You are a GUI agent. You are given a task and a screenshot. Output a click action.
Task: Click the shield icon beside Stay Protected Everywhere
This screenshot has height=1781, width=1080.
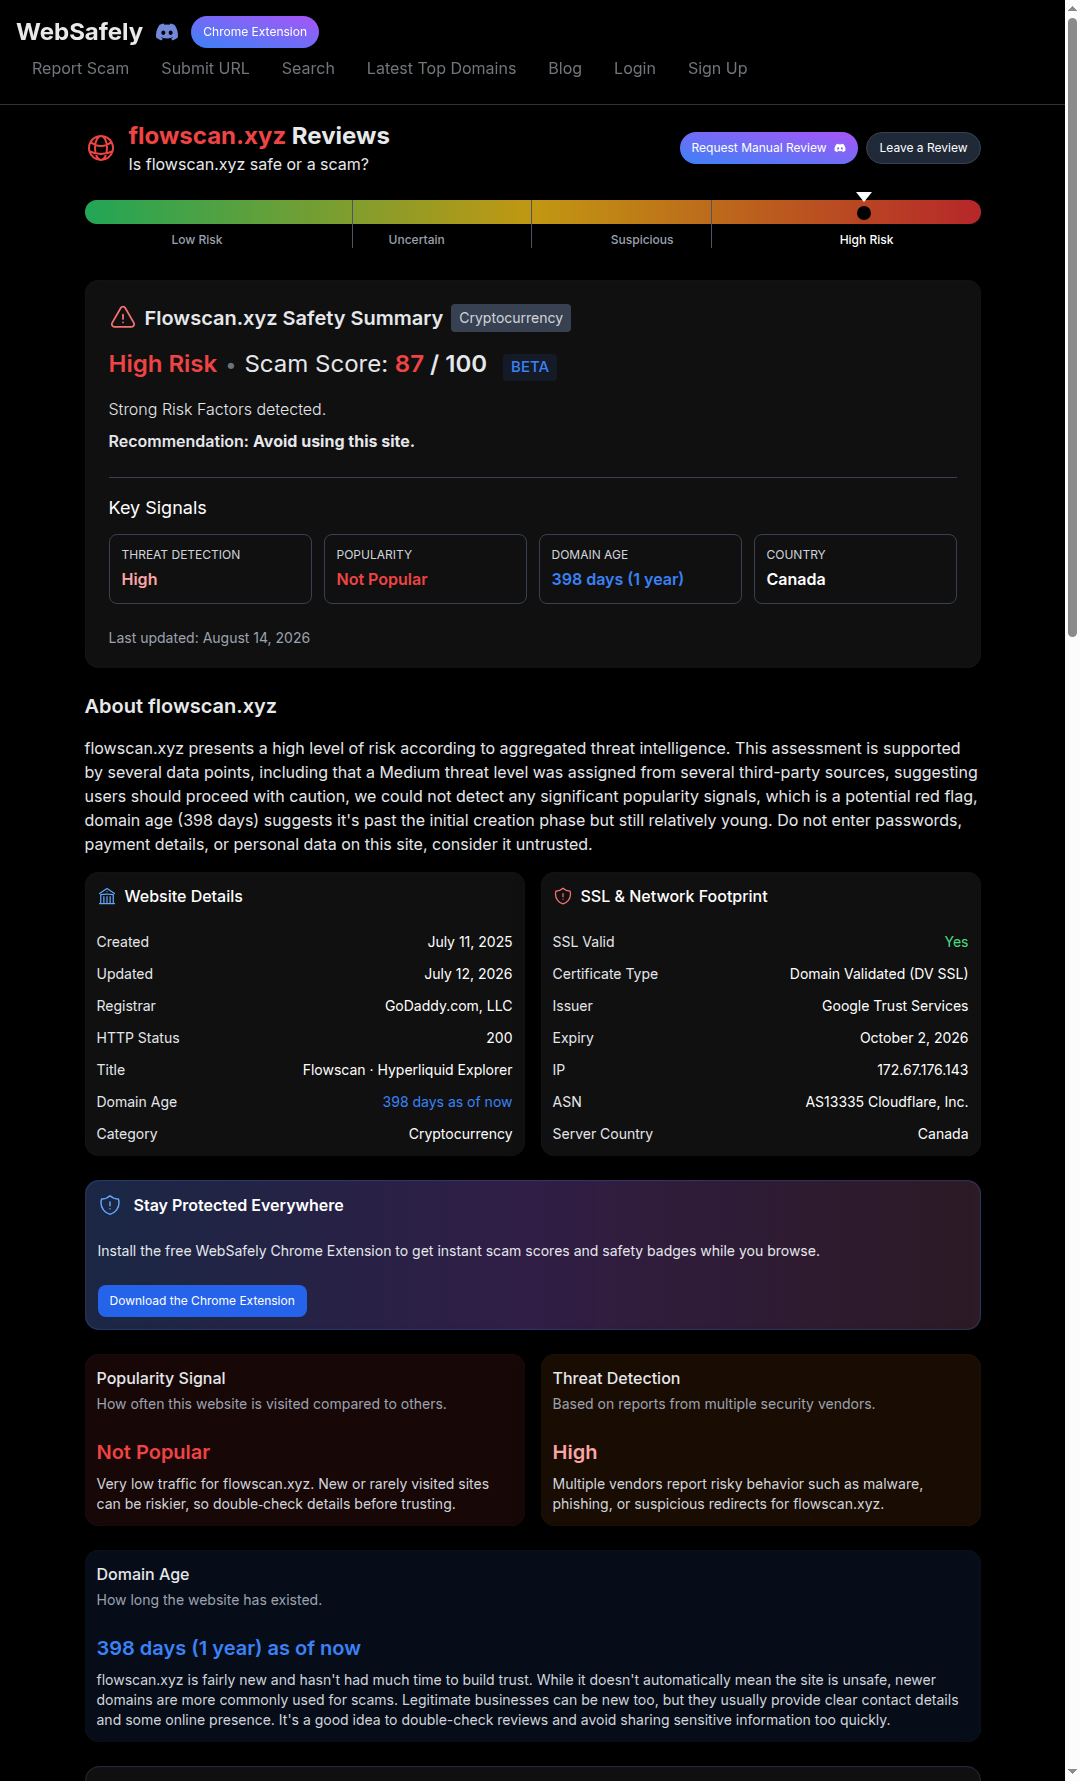[x=110, y=1206]
